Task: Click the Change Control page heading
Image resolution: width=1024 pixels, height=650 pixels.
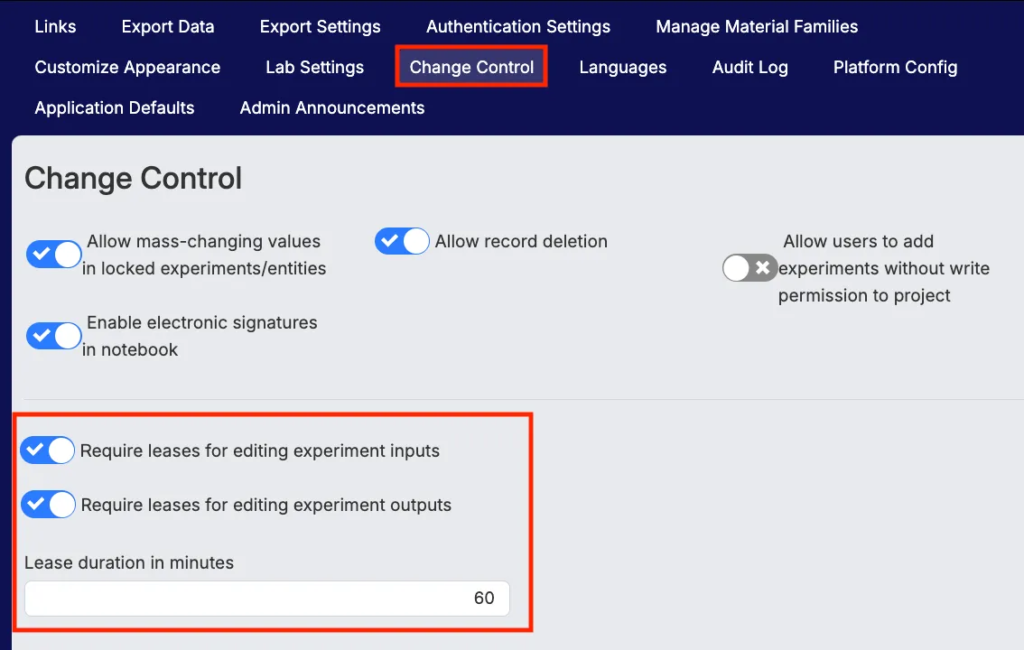Action: 133,178
